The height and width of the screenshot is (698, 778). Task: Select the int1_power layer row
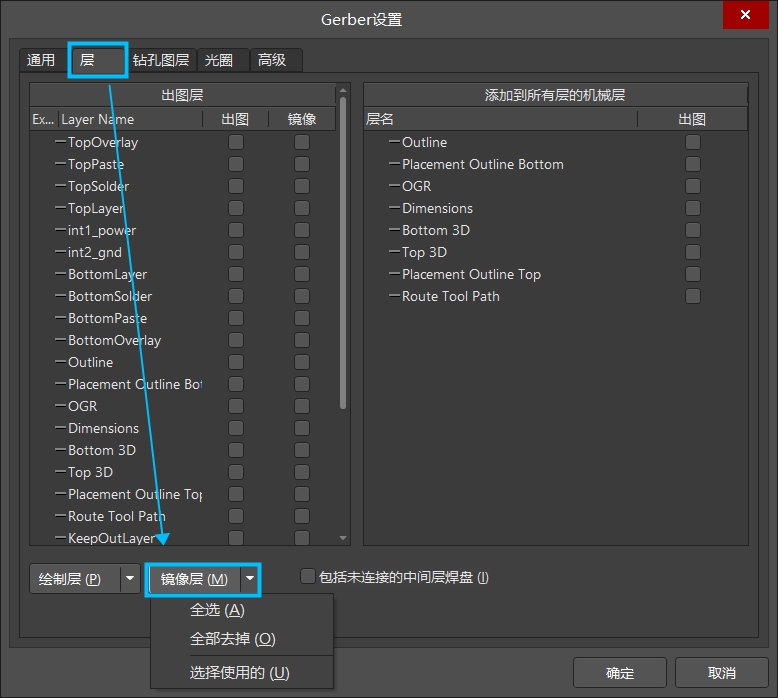[102, 230]
